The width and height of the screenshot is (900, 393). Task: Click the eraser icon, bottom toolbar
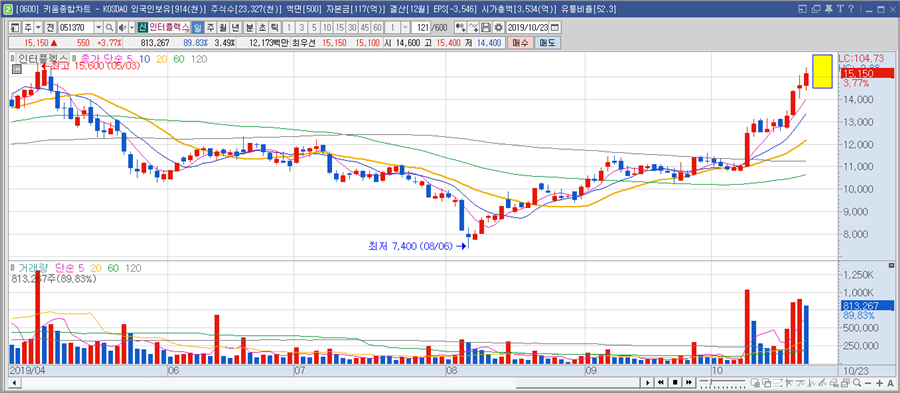coord(833,383)
